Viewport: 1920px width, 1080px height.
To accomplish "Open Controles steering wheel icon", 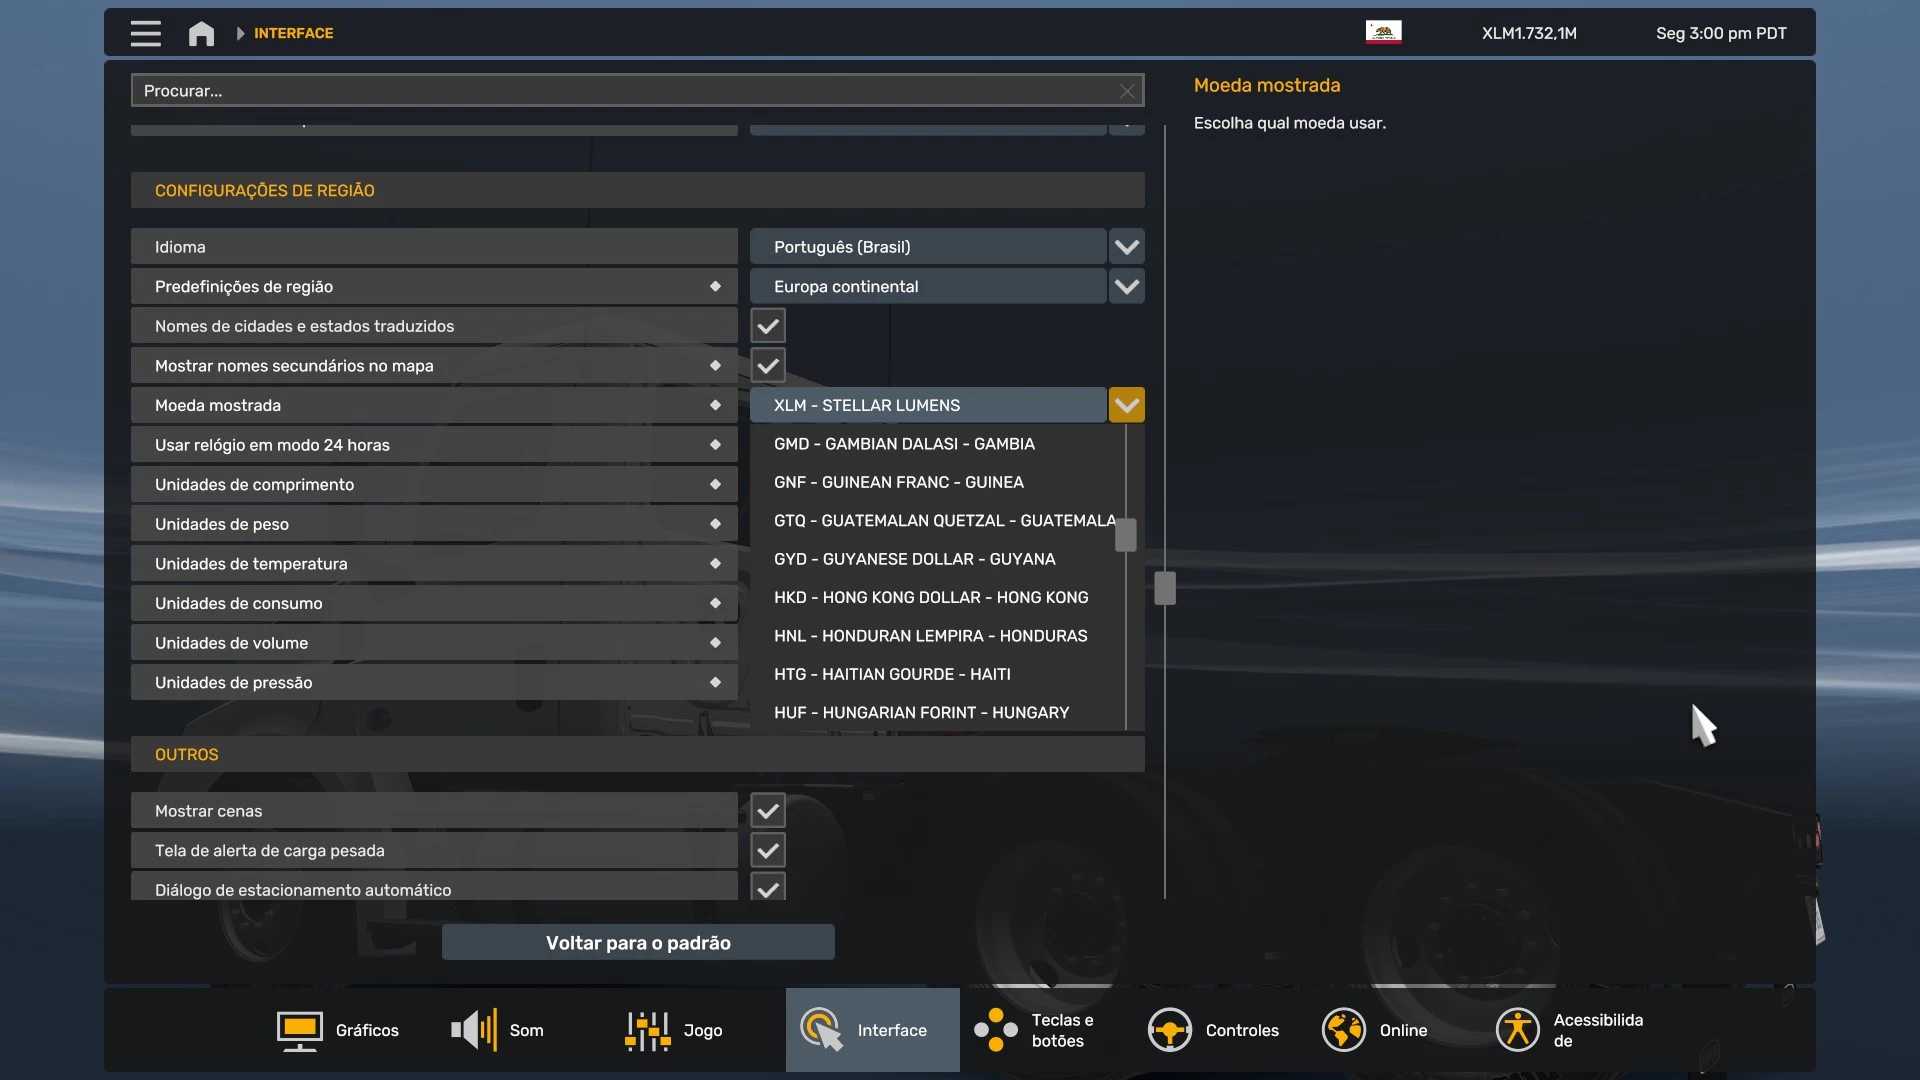I will click(1169, 1030).
